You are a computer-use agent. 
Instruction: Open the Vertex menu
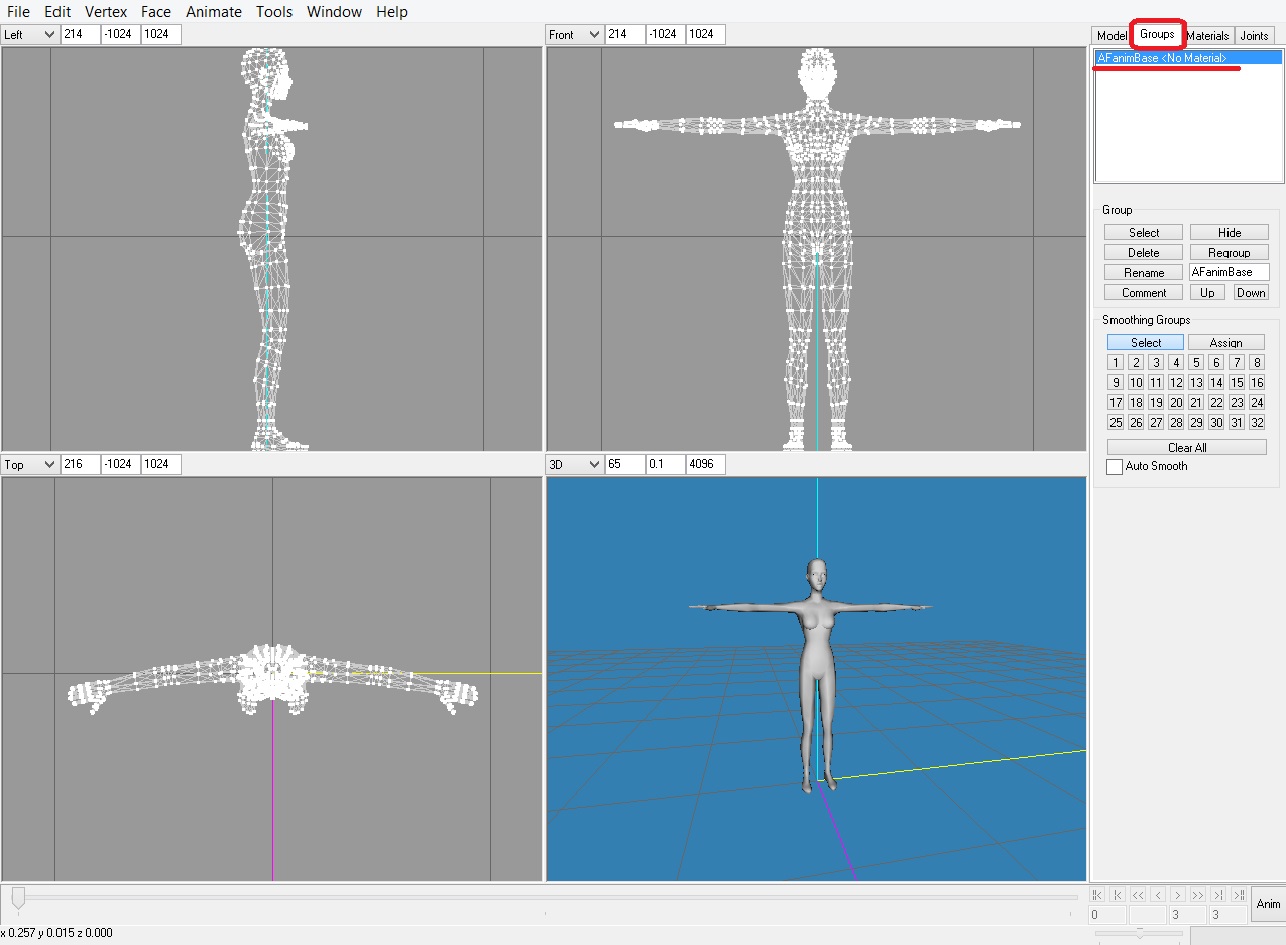click(x=106, y=12)
